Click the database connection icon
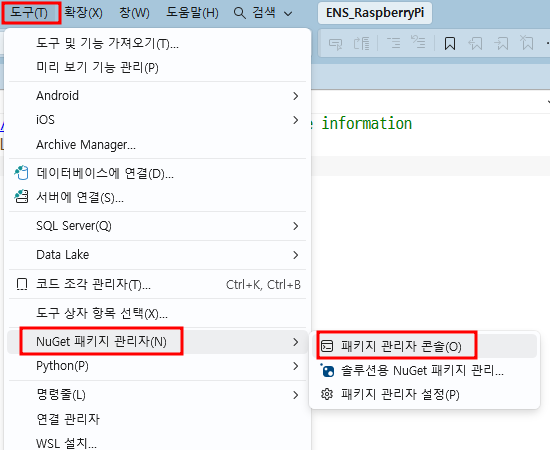550x450 pixels. pos(21,173)
